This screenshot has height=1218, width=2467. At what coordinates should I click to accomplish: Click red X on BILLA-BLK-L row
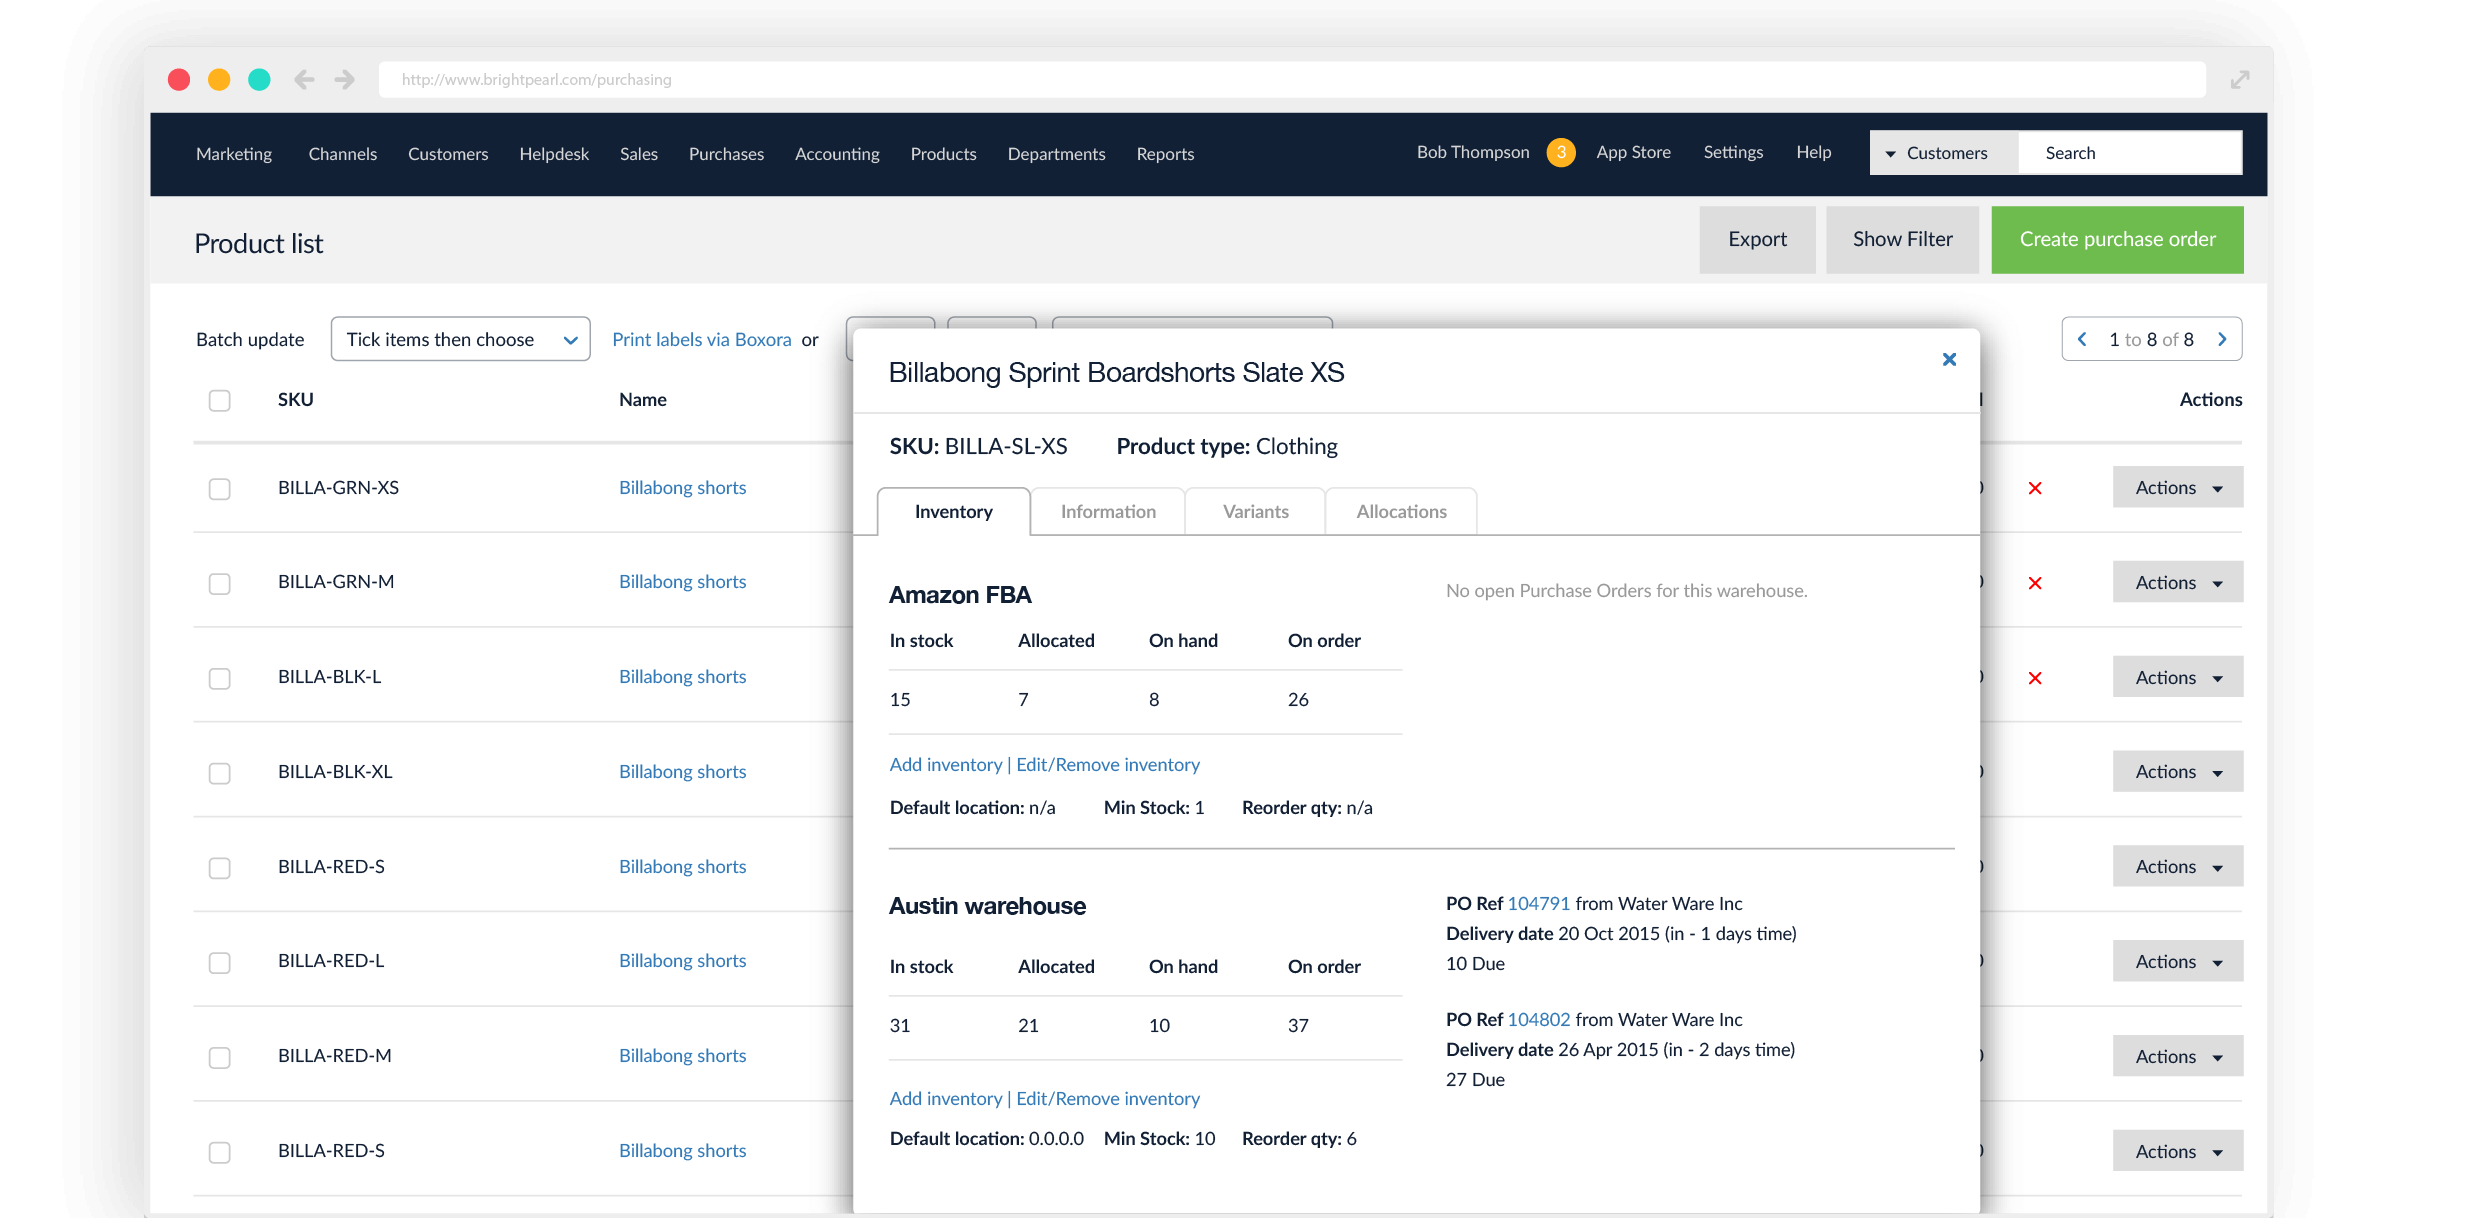pos(2034,678)
